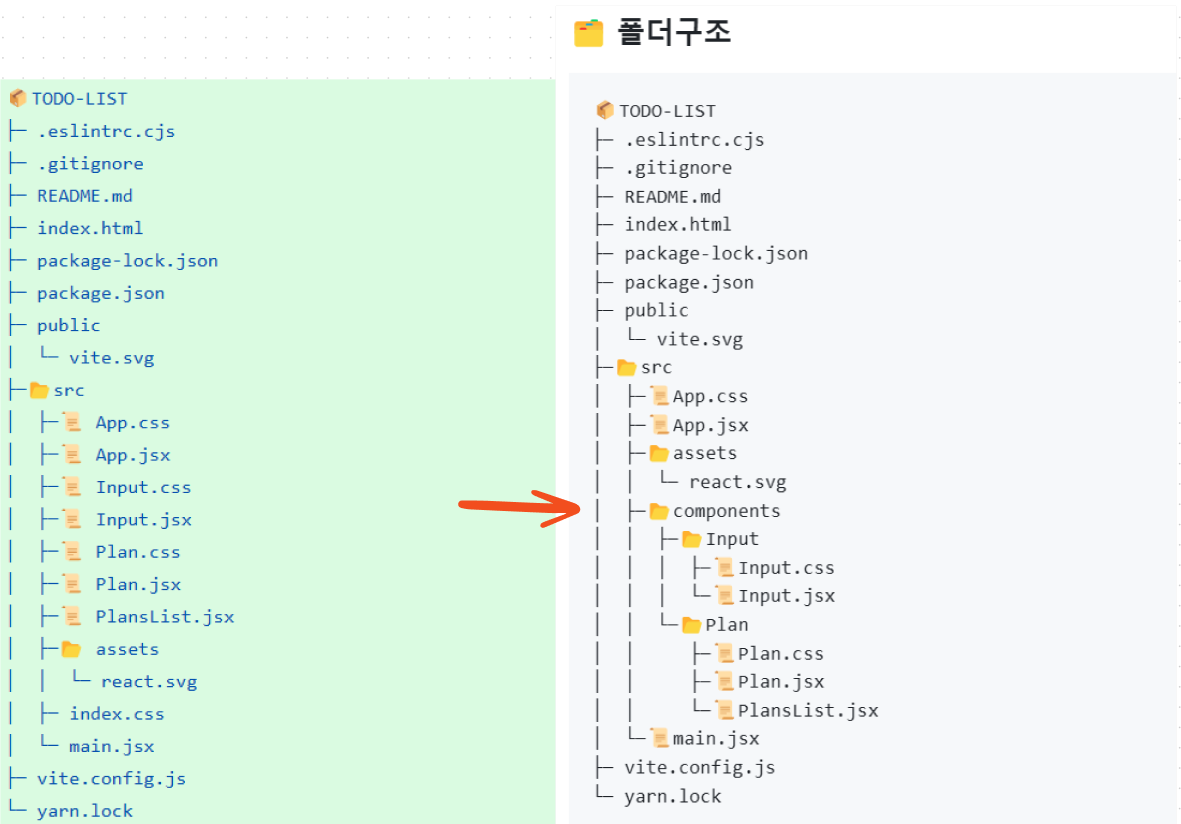The image size is (1181, 824).
Task: Click file icon next to PlansList.jsx on right
Action: coord(725,710)
